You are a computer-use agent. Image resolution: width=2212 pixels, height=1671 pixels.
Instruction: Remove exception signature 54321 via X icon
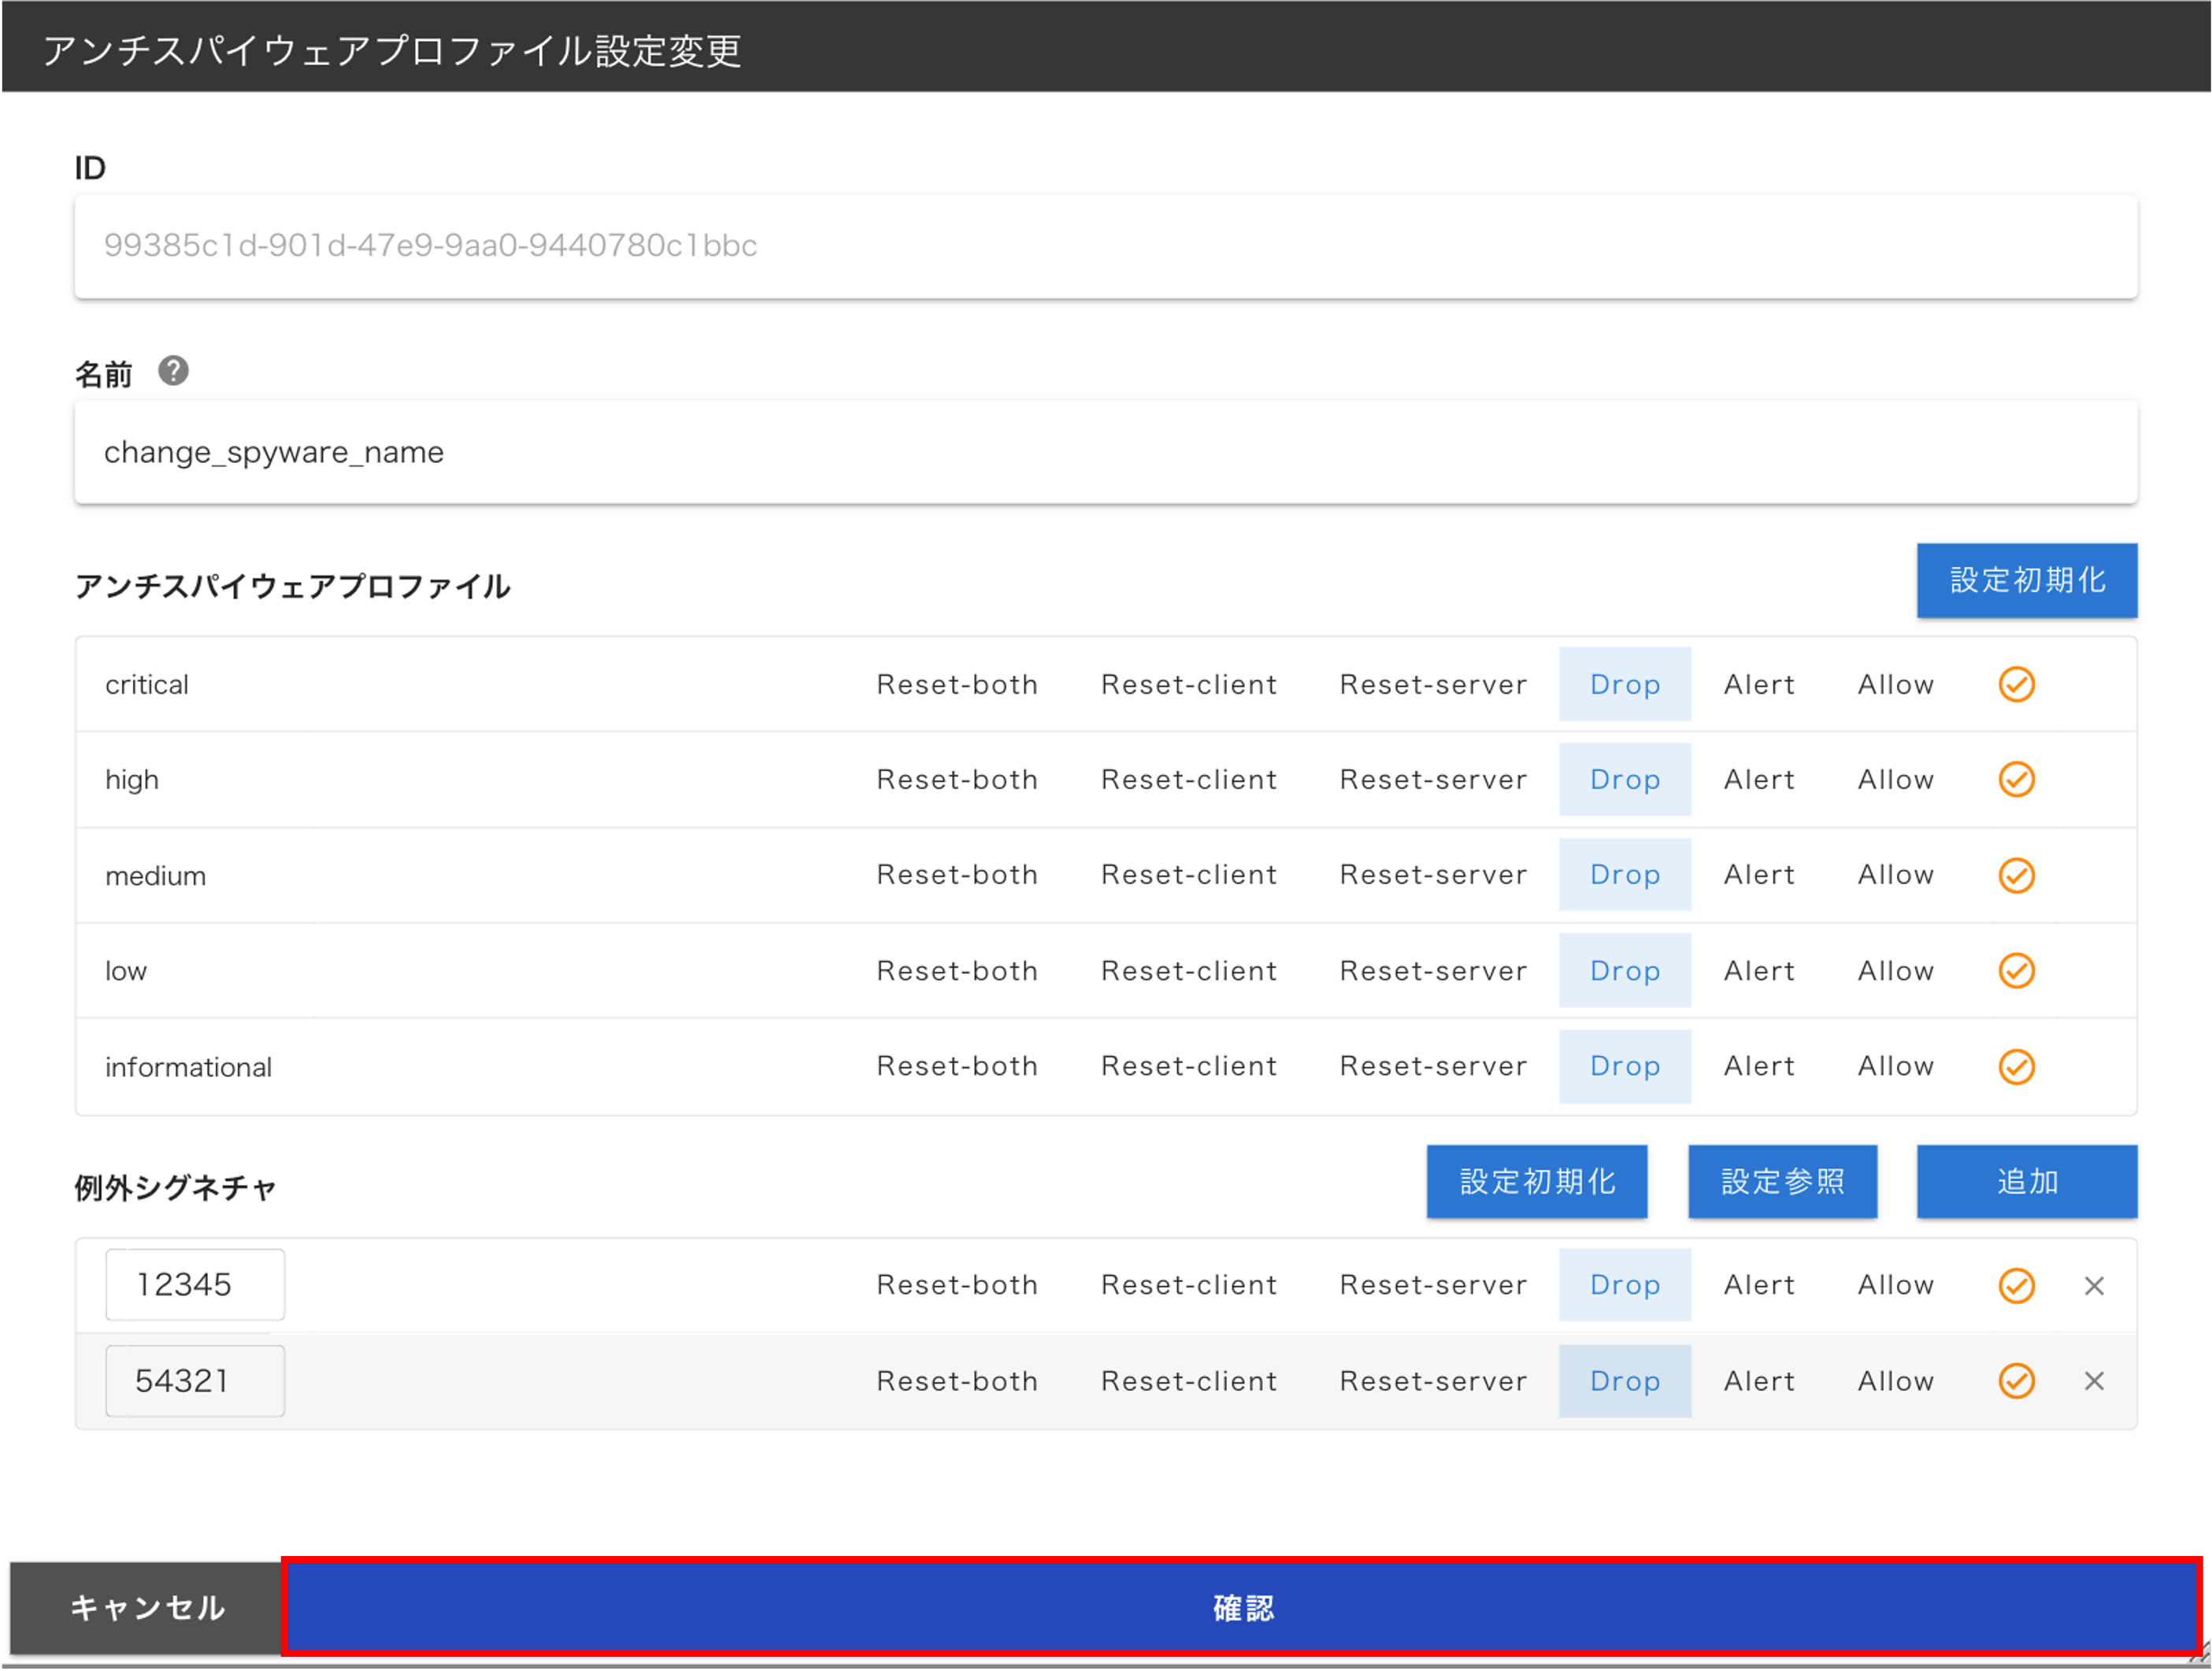(x=2095, y=1381)
